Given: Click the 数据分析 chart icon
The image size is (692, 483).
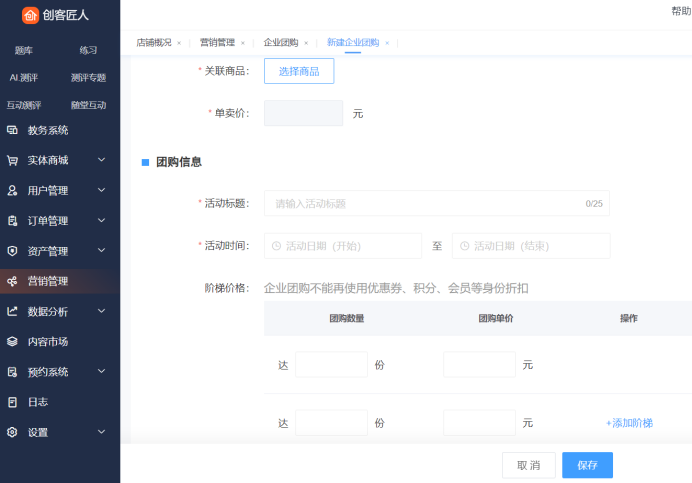Looking at the screenshot, I should pyautogui.click(x=12, y=311).
